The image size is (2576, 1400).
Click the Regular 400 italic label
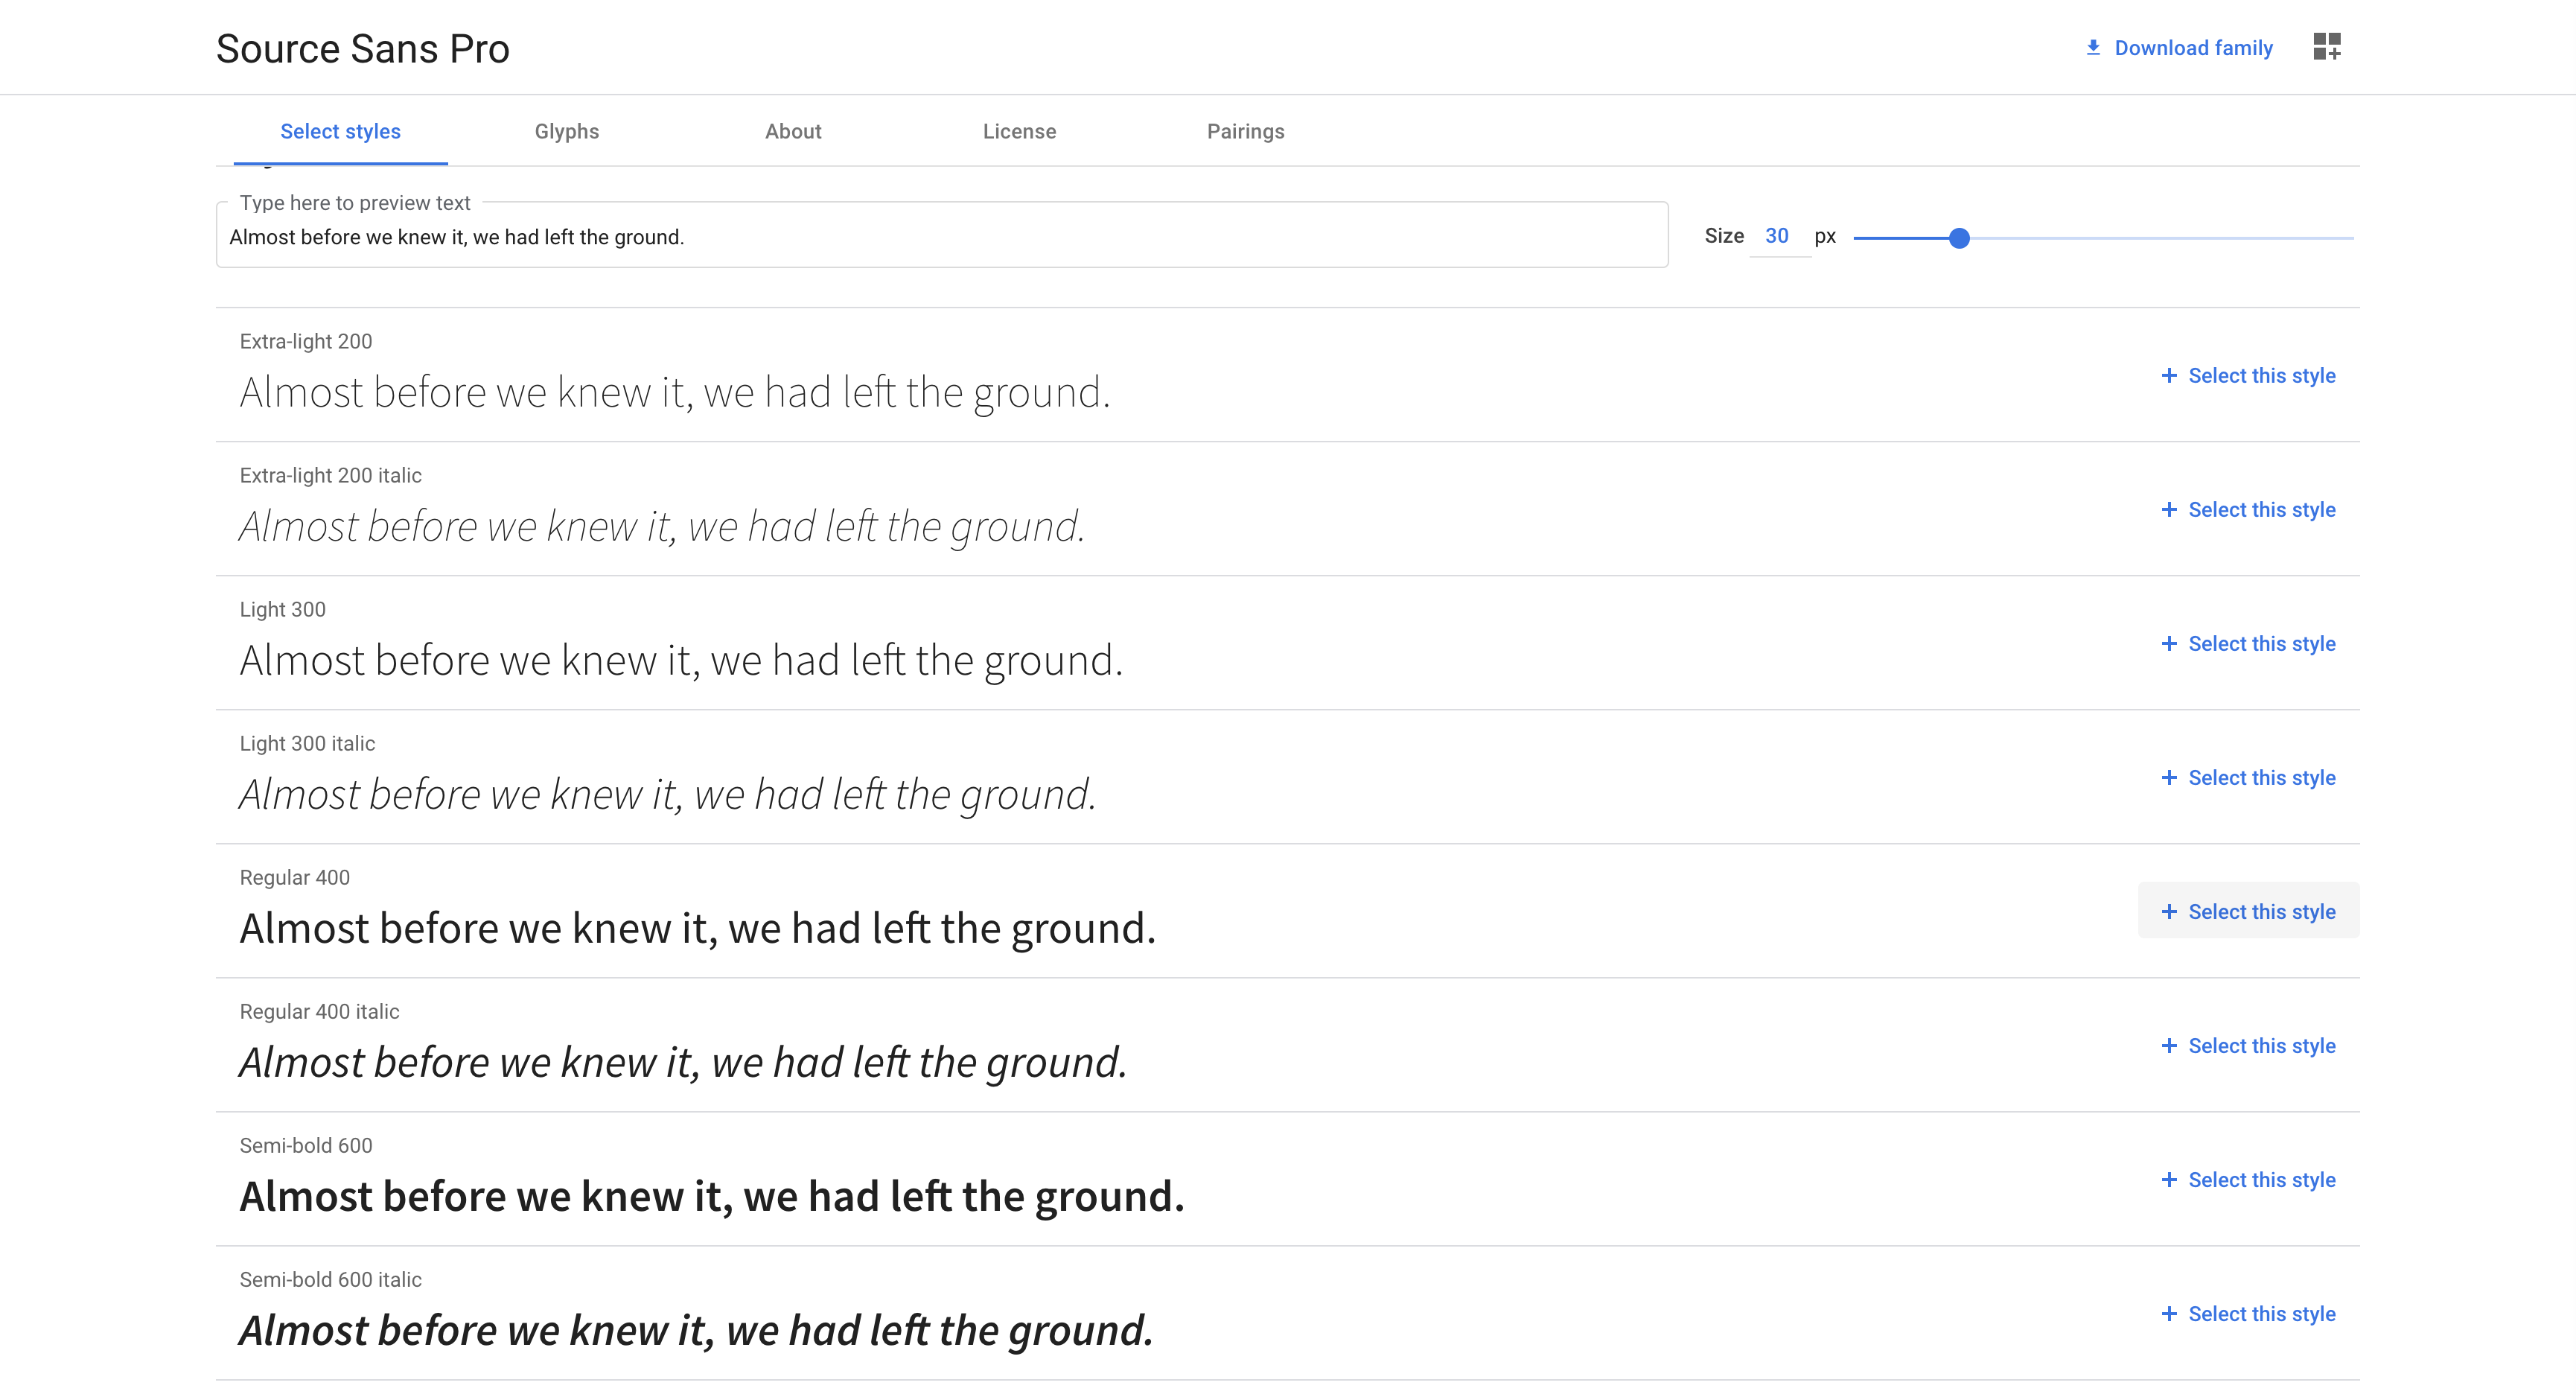[319, 1011]
